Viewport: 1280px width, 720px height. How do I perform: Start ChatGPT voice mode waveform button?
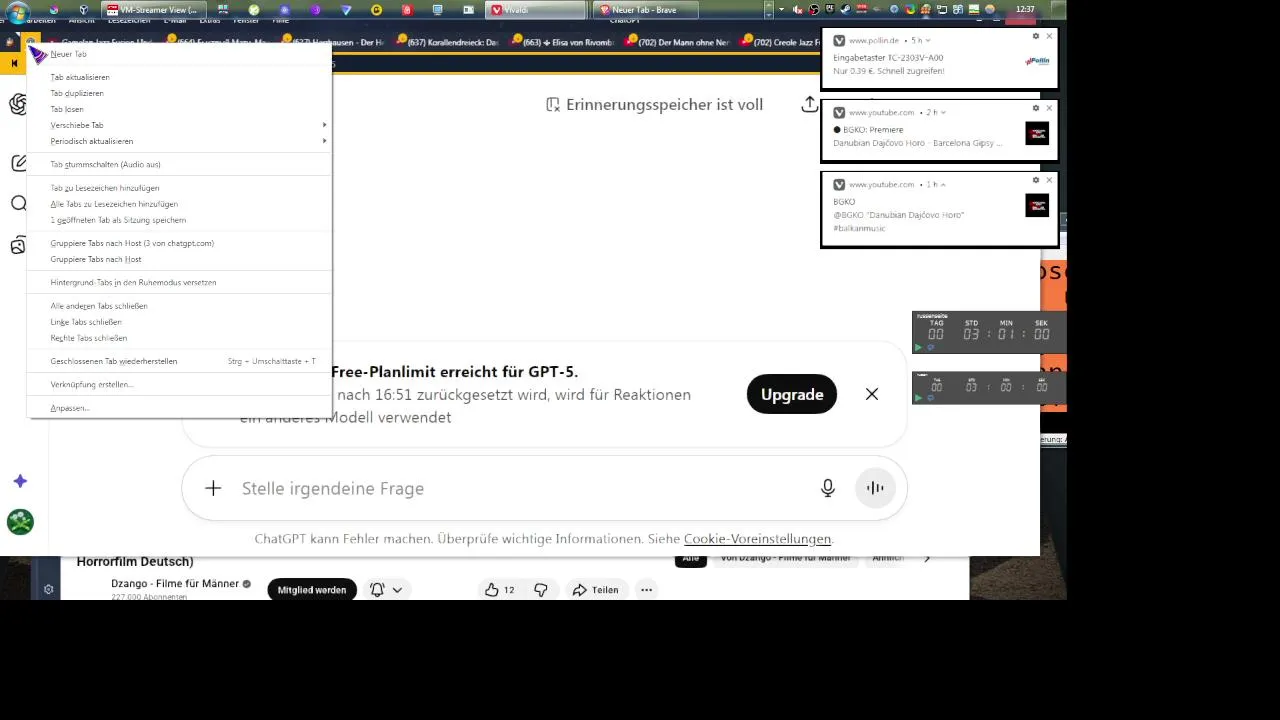[875, 488]
